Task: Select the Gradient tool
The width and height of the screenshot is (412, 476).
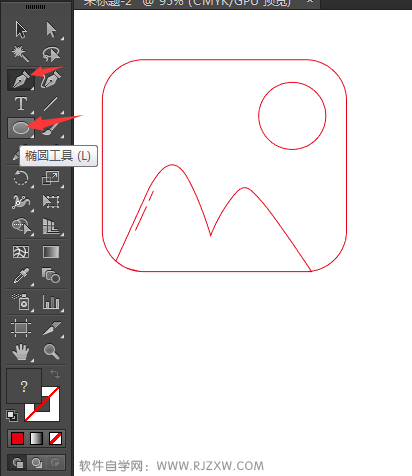Action: [x=51, y=252]
